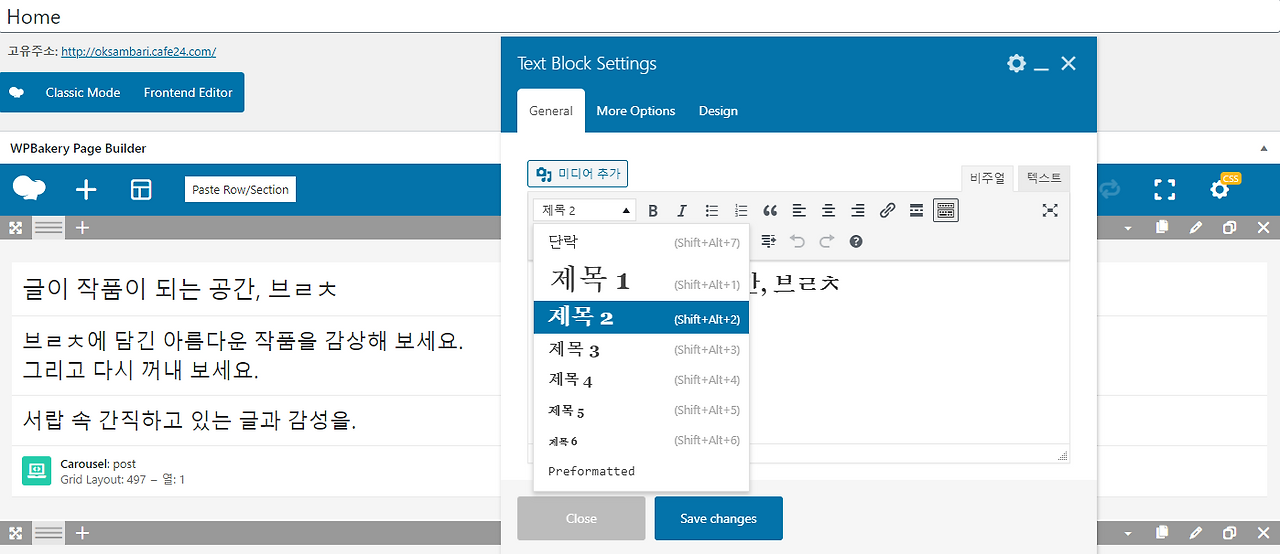Add column to upper row
Viewport: 1280px width, 554px height.
point(83,228)
